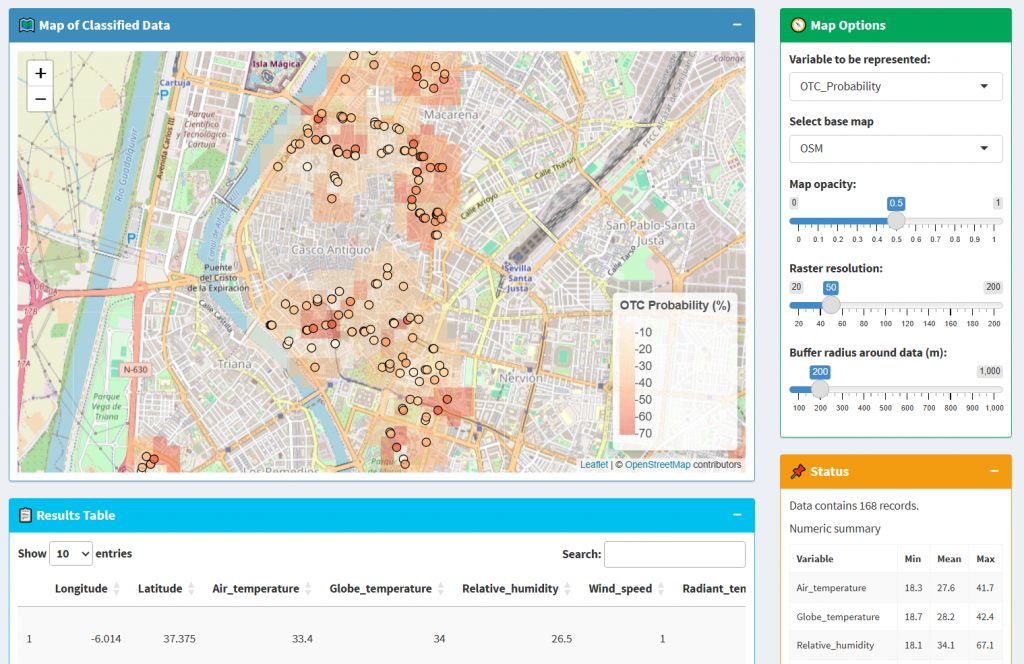Viewport: 1024px width, 664px height.
Task: Click the pushpin icon beside Status
Action: click(x=798, y=471)
